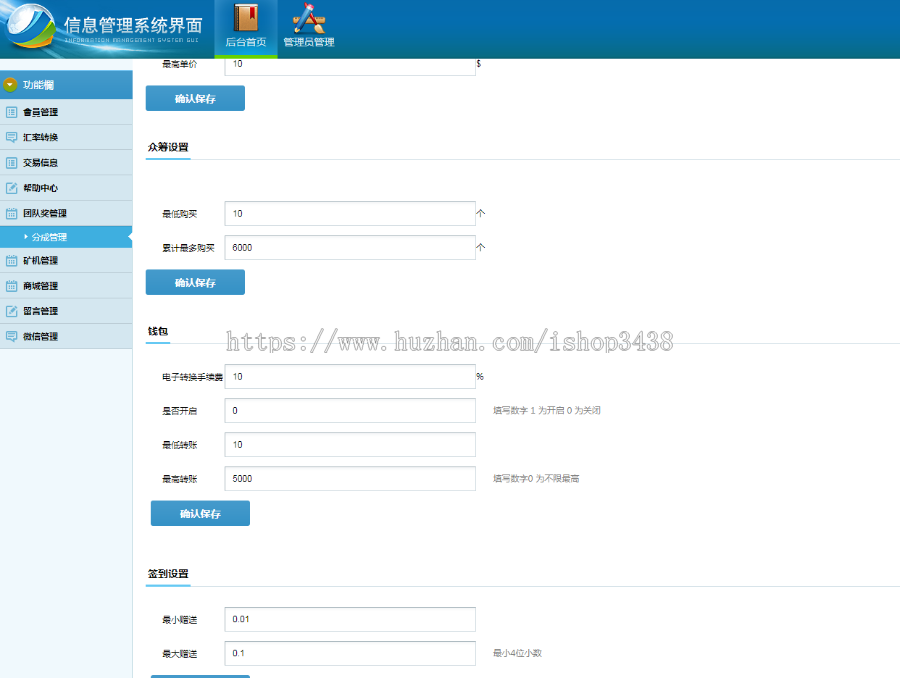Click the 最高转账 input field
The width and height of the screenshot is (900, 678).
350,479
